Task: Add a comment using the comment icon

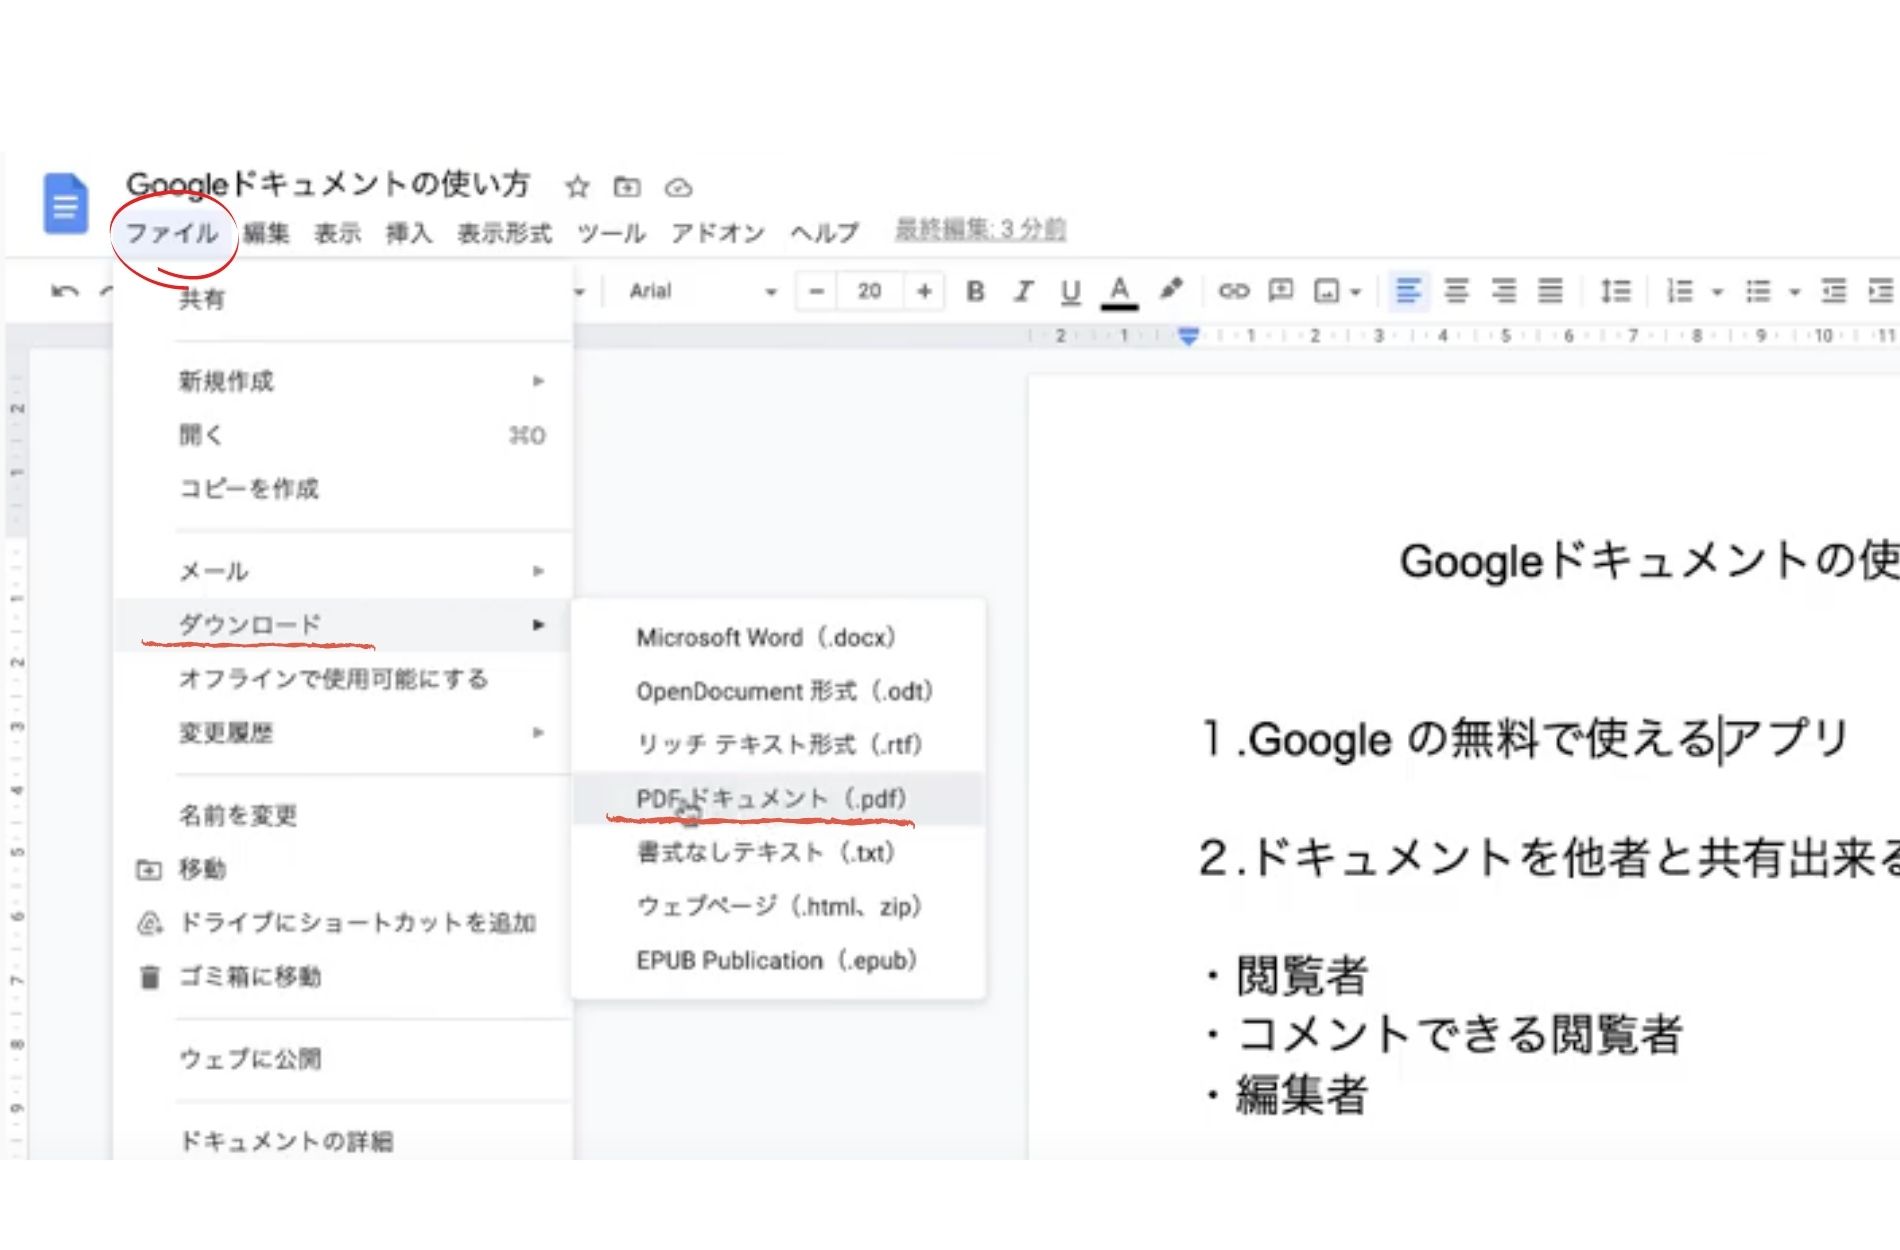Action: coord(1280,291)
